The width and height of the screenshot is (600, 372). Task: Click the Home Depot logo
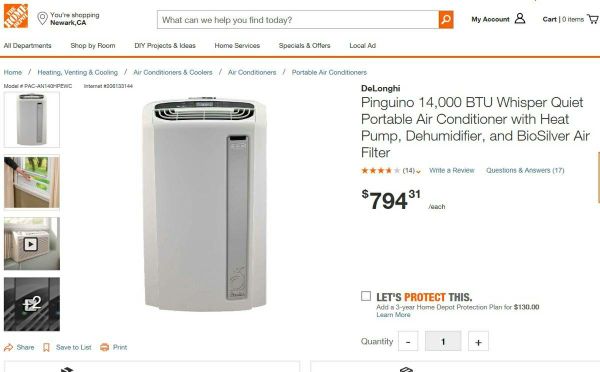tap(16, 16)
